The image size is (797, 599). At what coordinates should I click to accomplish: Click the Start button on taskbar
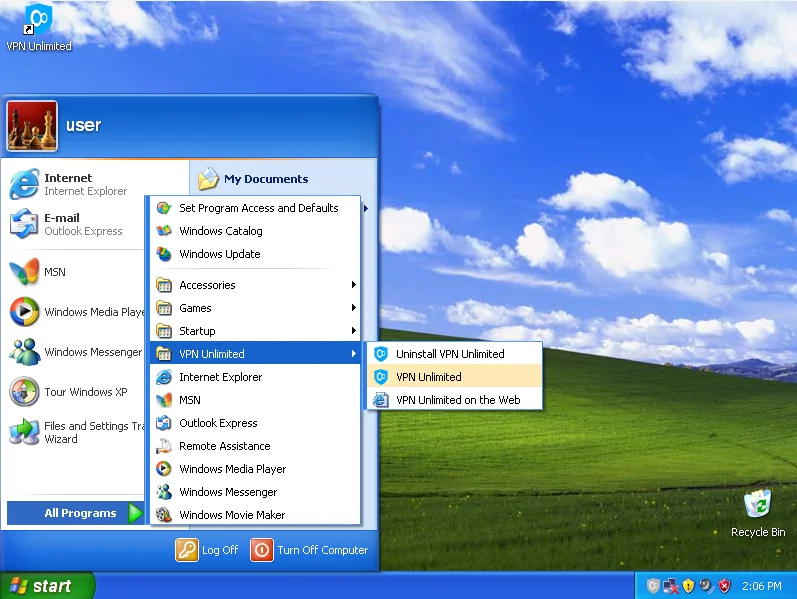tap(47, 586)
